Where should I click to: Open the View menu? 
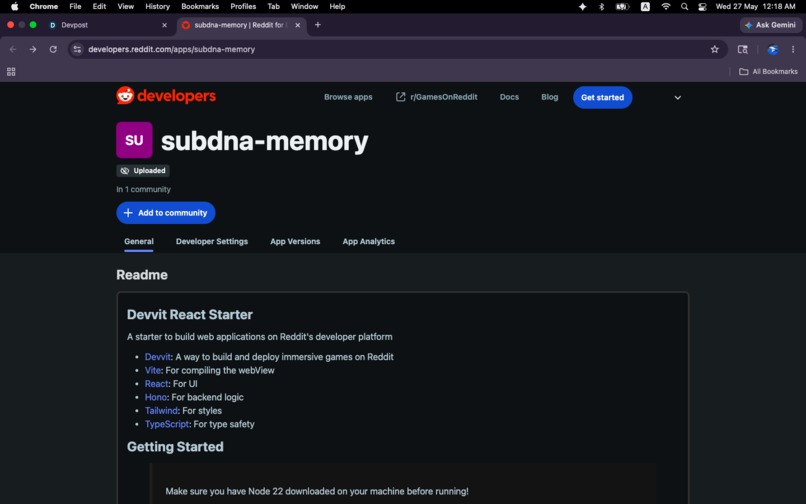[125, 7]
